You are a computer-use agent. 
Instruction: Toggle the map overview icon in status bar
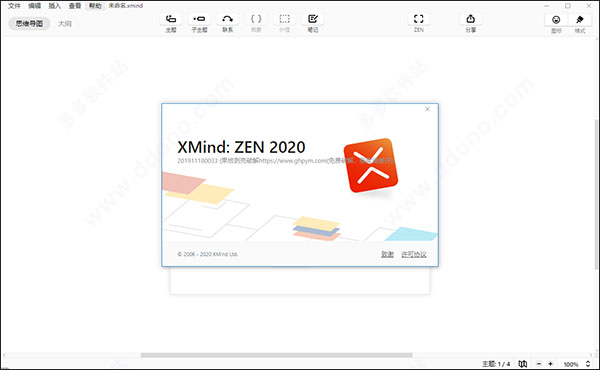click(x=523, y=364)
